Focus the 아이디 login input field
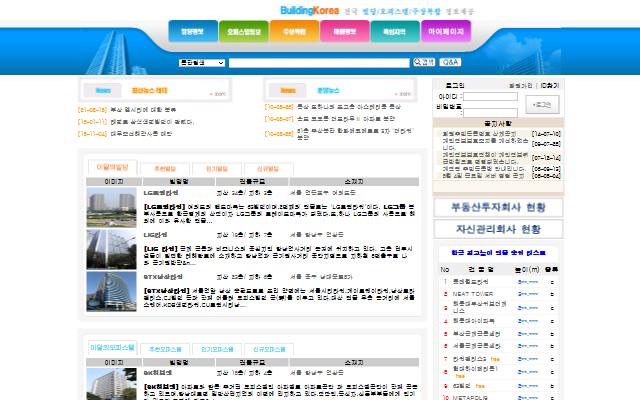Image resolution: width=640 pixels, height=400 pixels. point(490,96)
